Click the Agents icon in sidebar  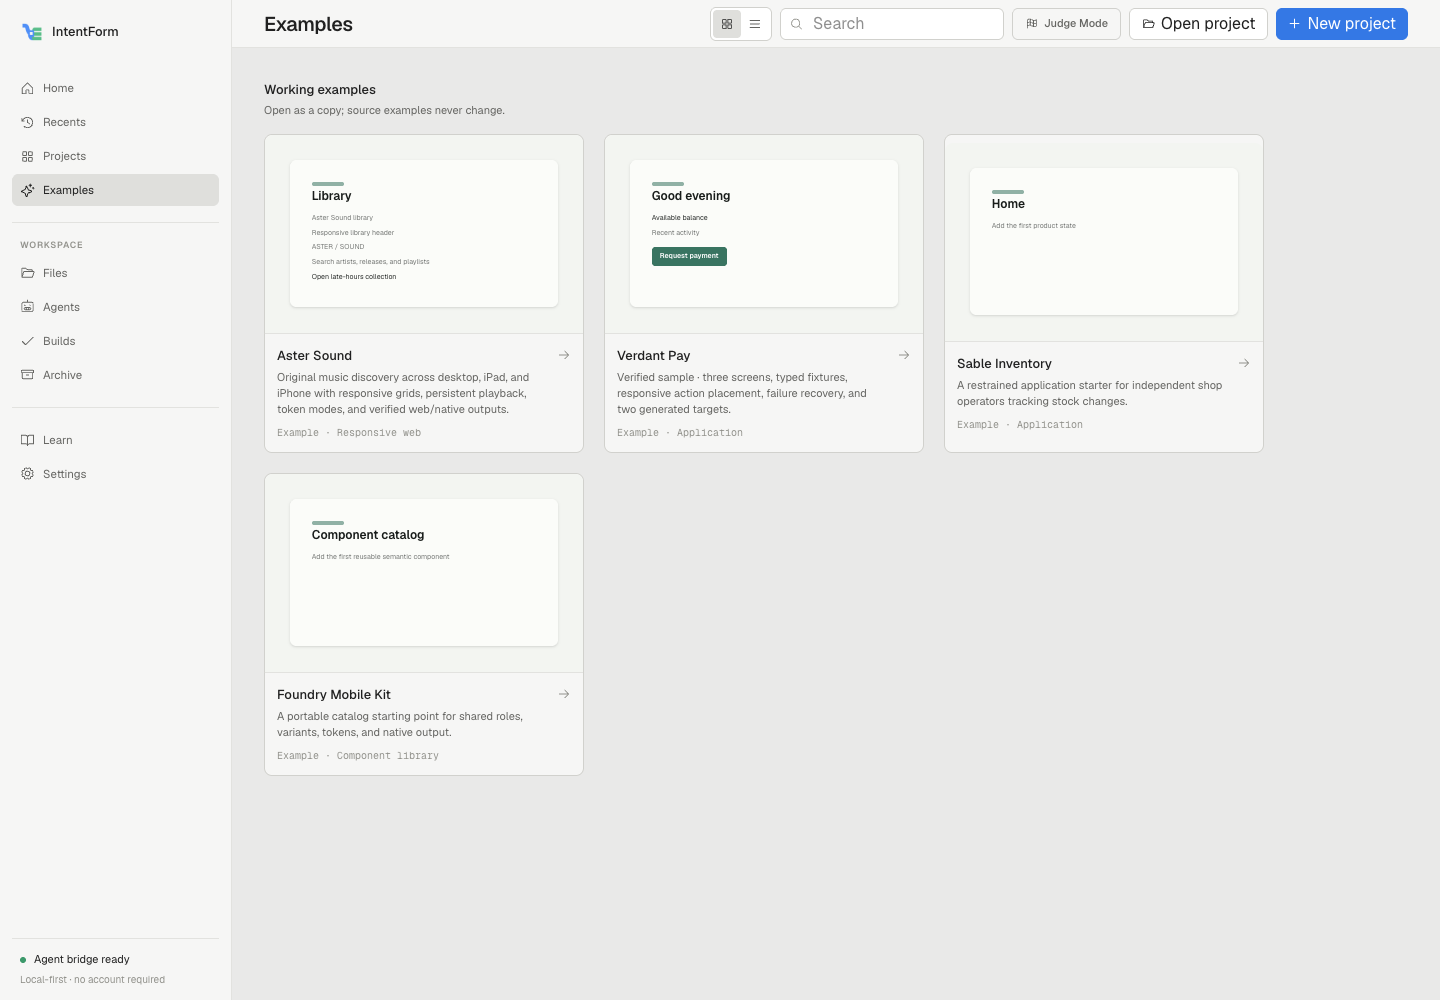[x=28, y=307]
